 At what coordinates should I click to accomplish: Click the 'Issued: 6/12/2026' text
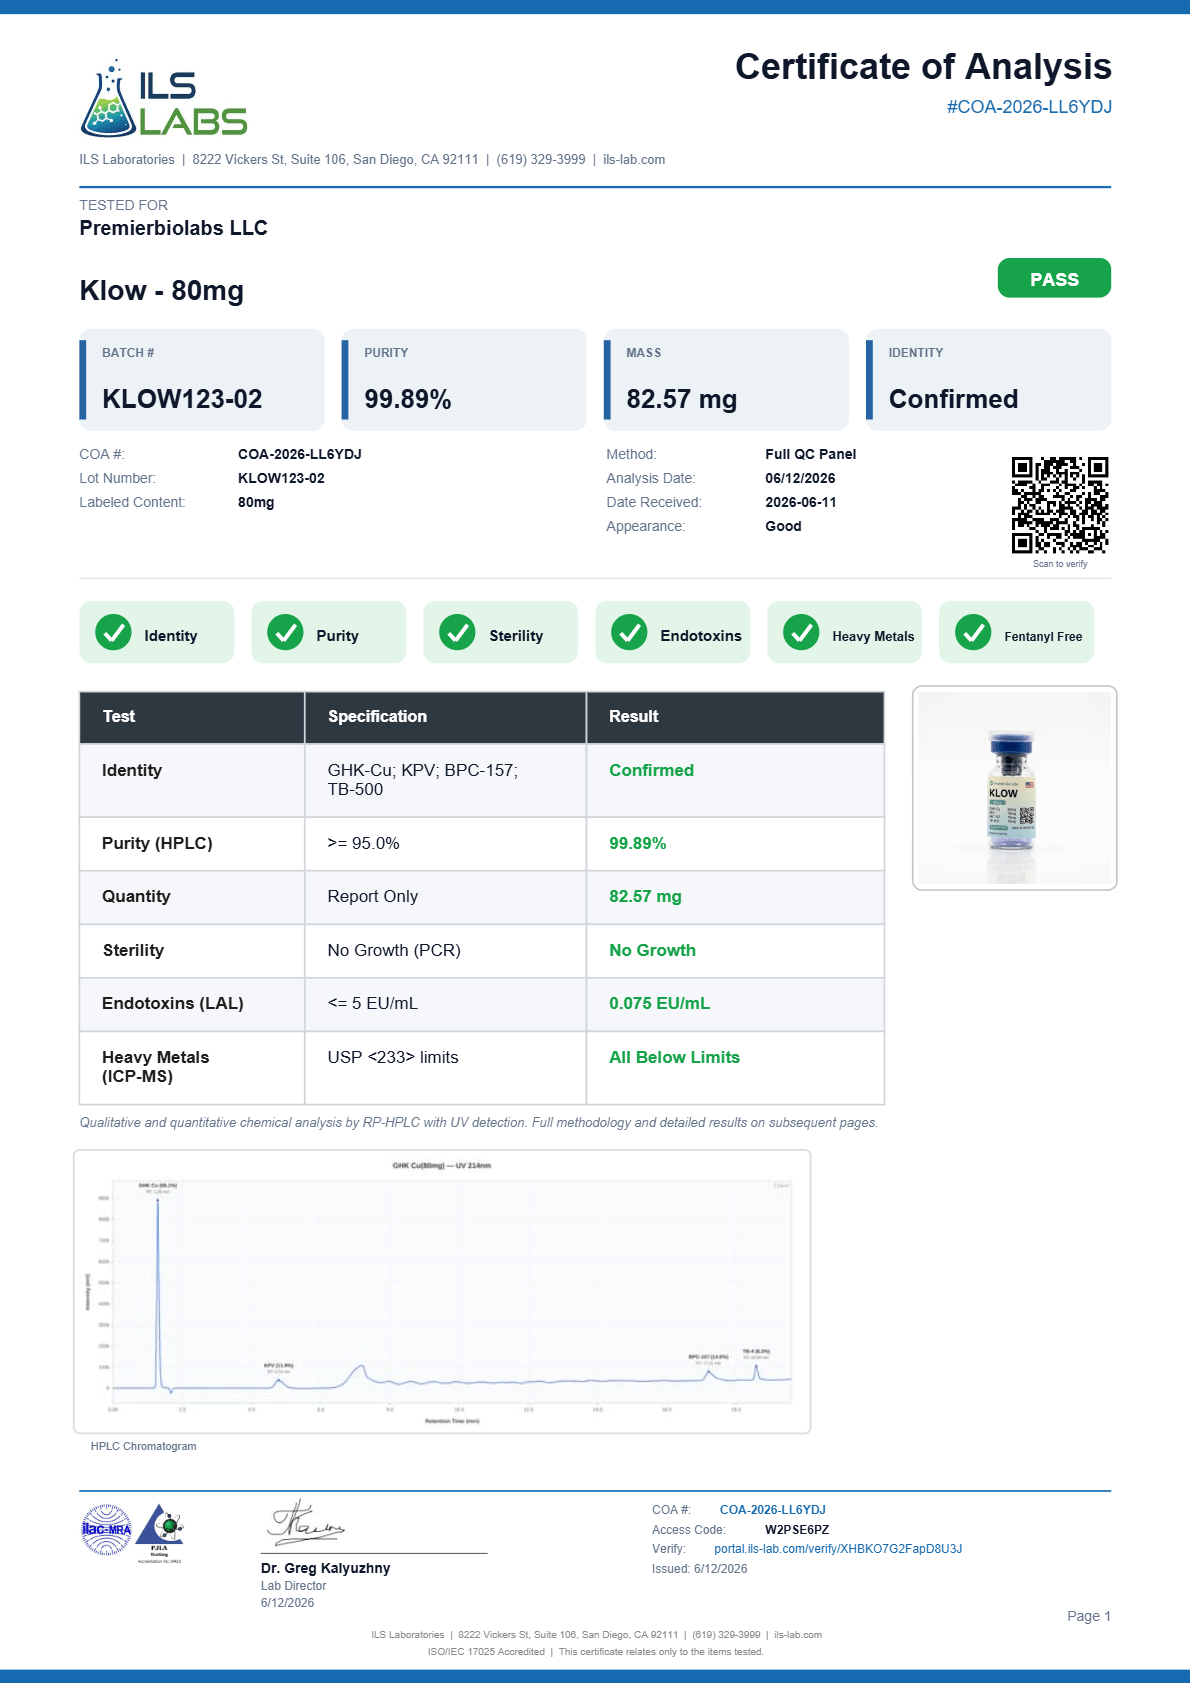pos(699,1569)
